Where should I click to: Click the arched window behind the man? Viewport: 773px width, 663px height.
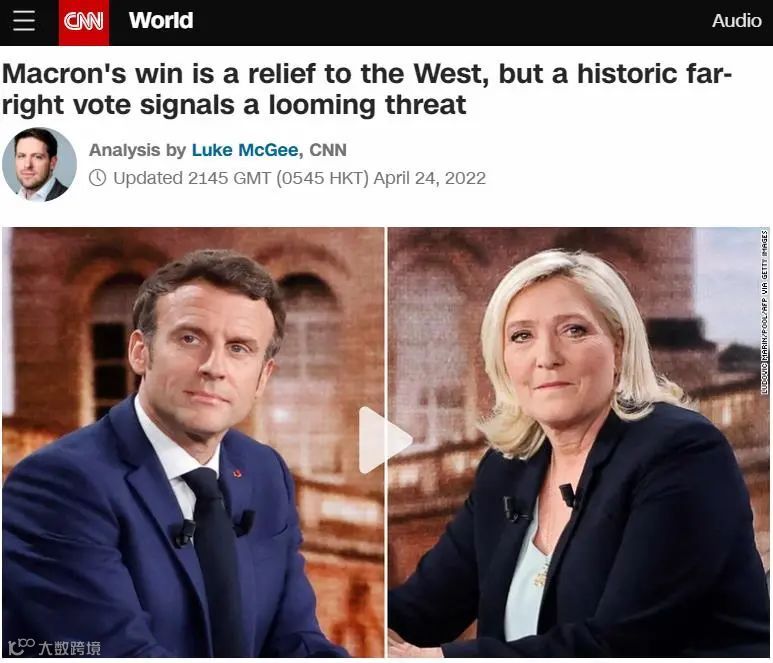point(112,345)
